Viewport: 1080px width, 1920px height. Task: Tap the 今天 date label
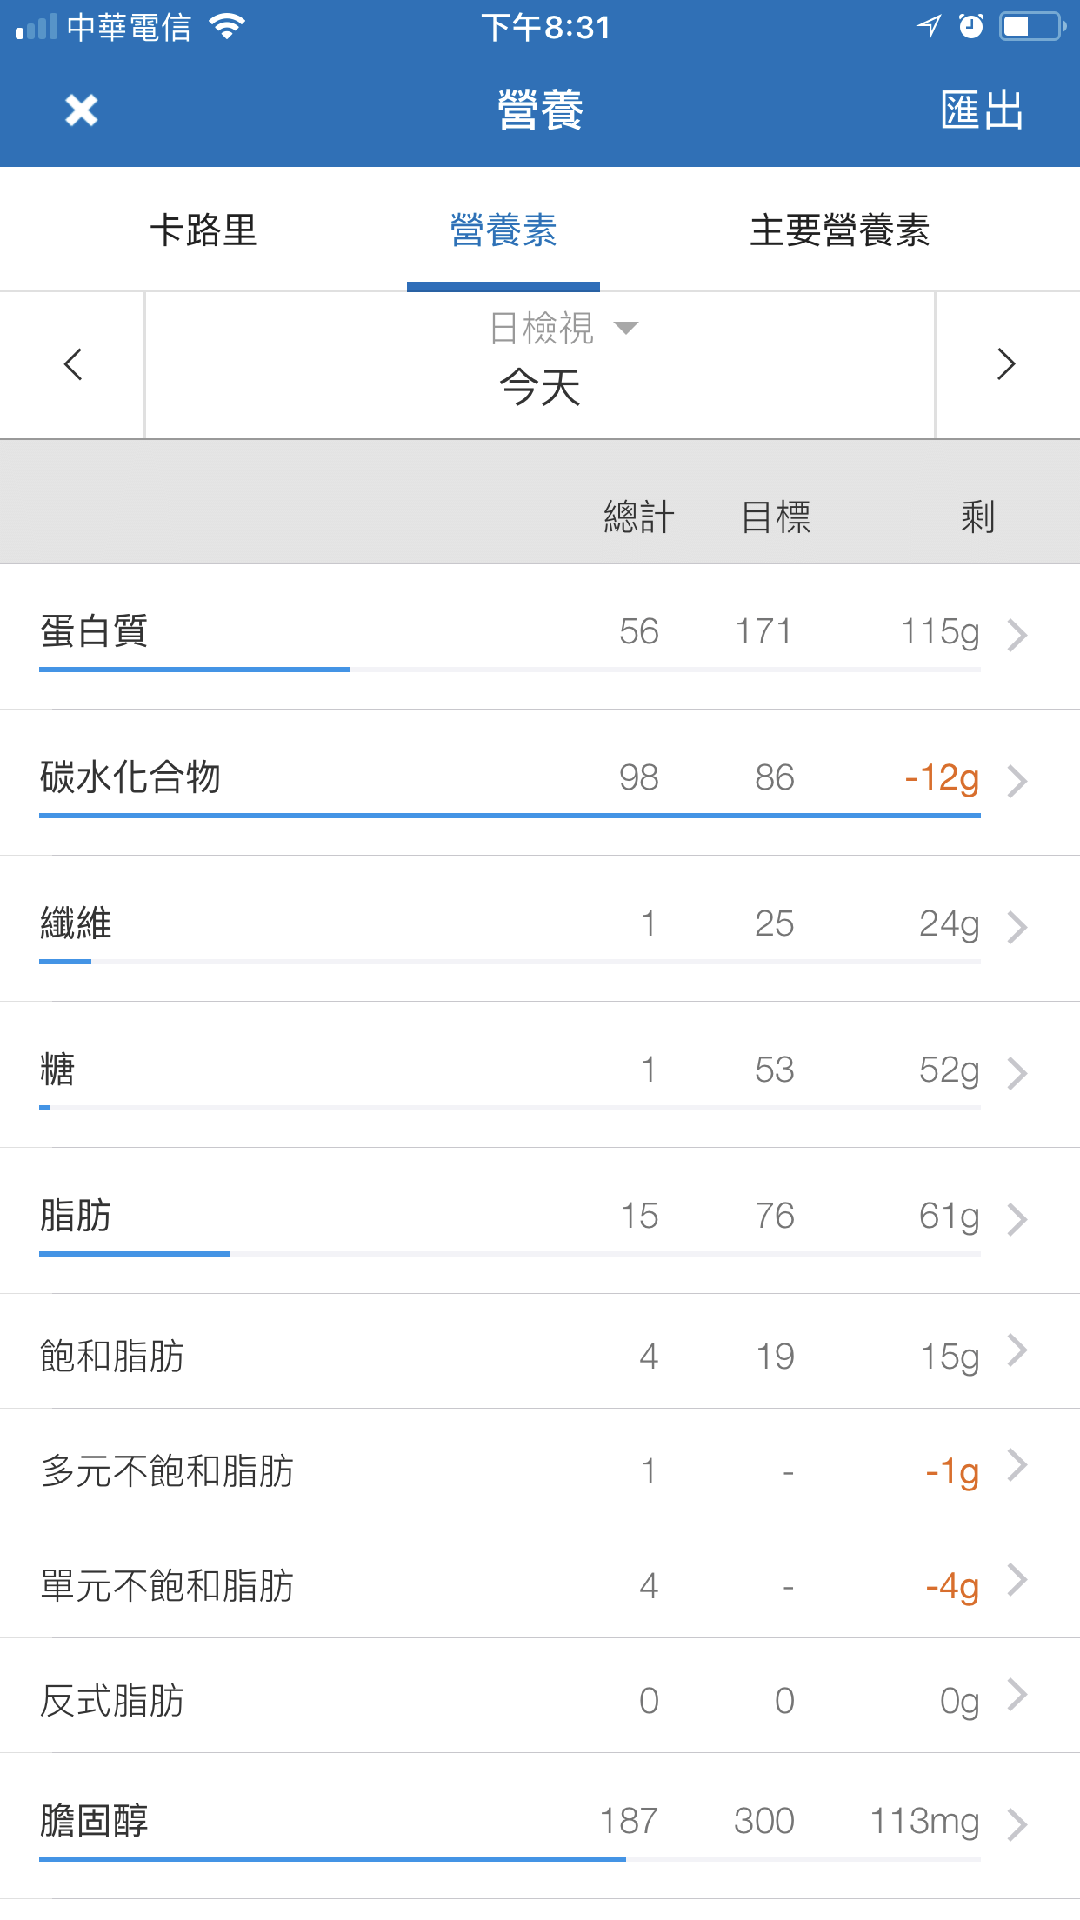click(540, 387)
